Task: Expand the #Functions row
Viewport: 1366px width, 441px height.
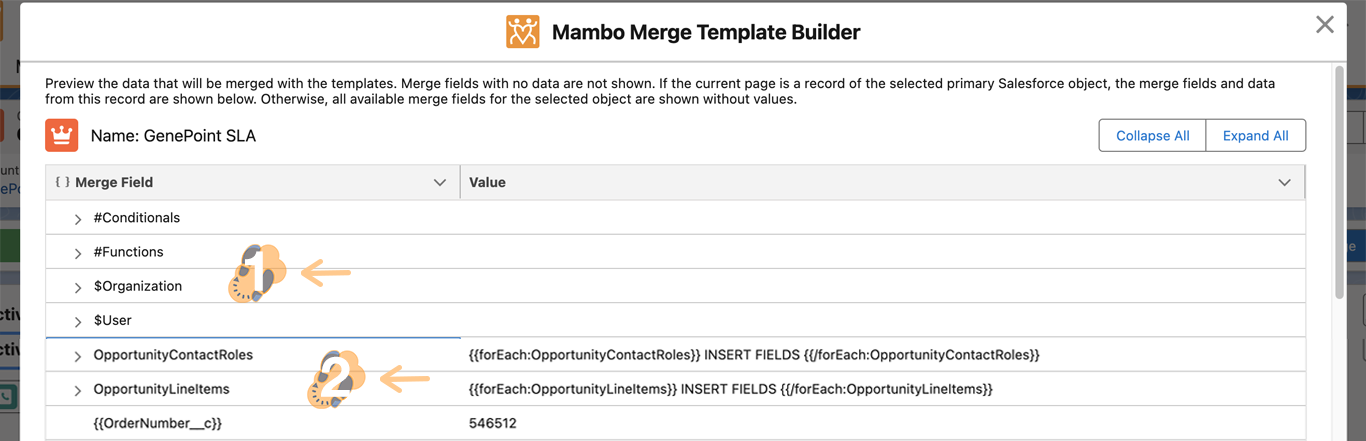Action: pyautogui.click(x=78, y=253)
